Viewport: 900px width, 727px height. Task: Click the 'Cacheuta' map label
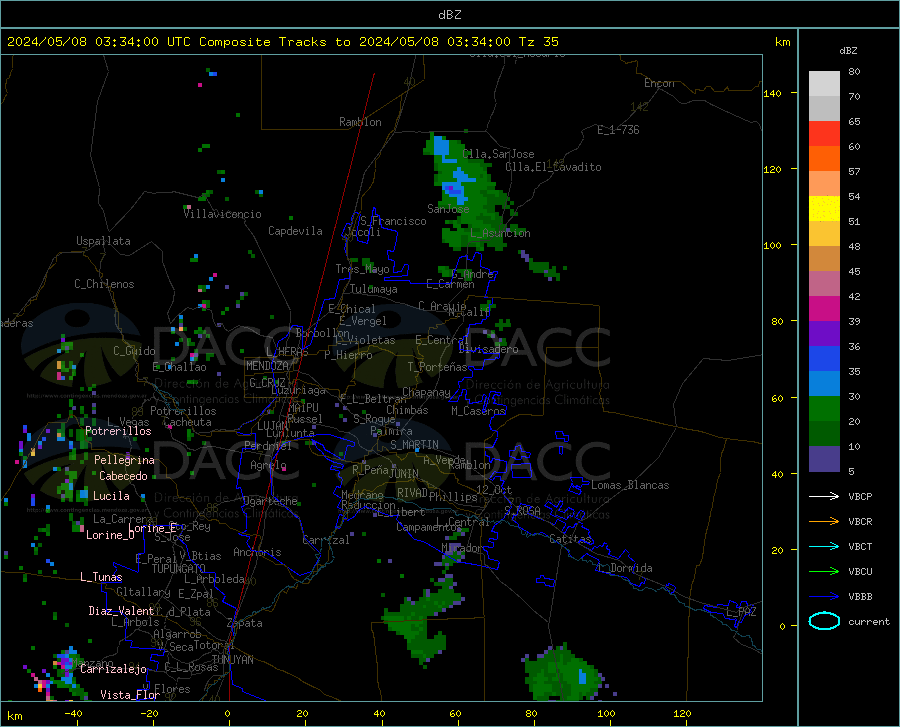(x=187, y=422)
